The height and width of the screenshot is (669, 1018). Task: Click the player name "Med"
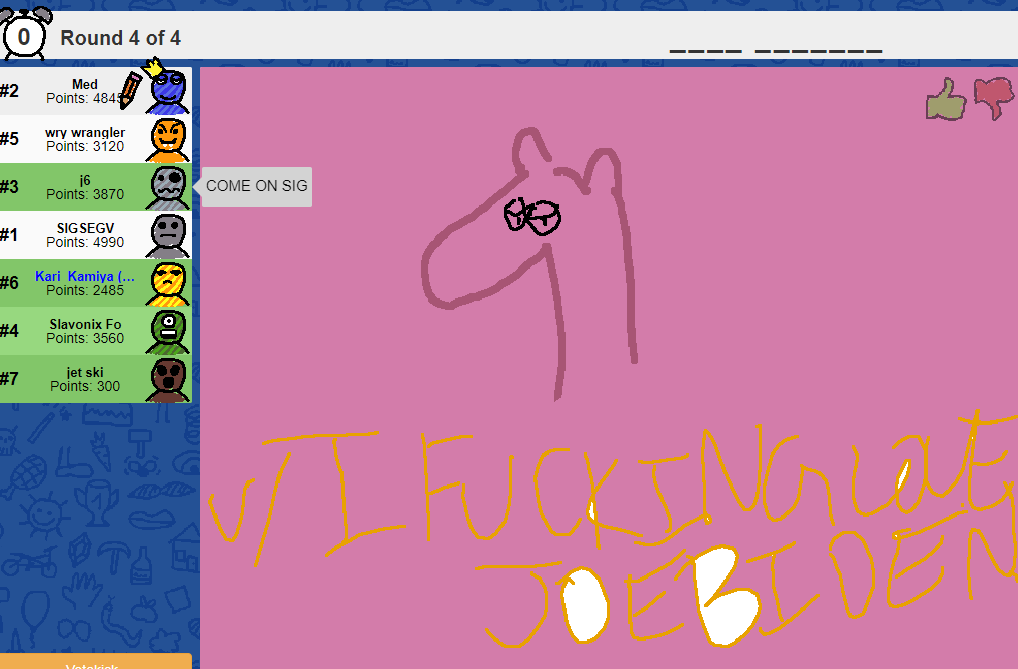(85, 84)
